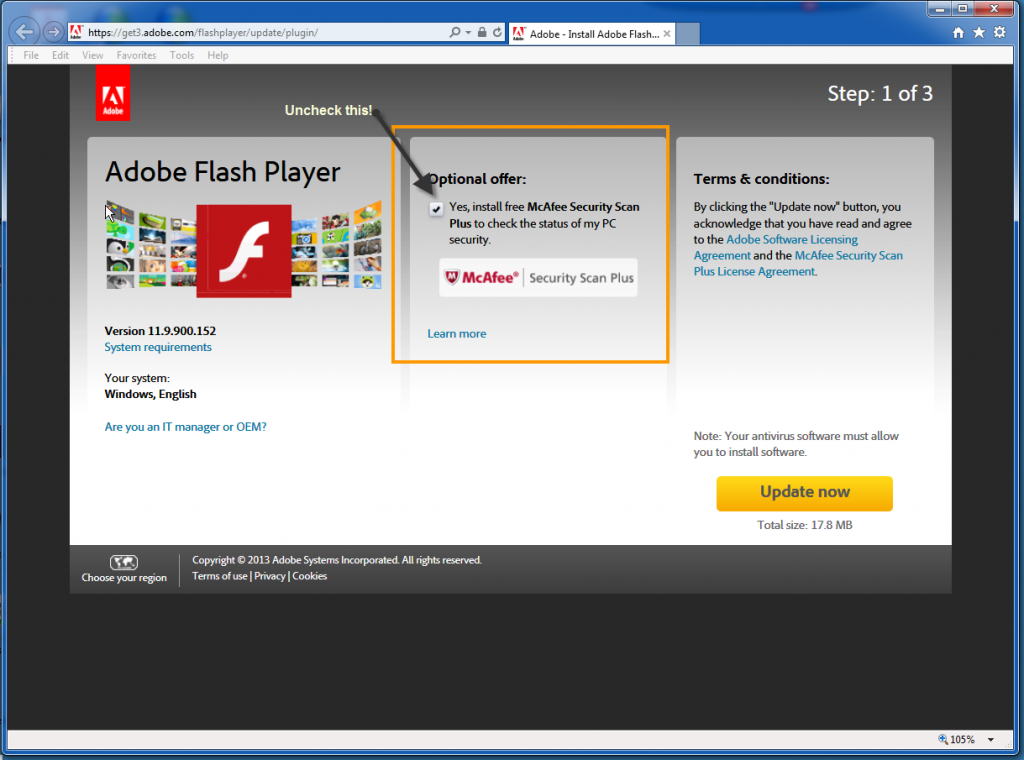Click the browser Forward arrow button
This screenshot has height=760, width=1024.
click(54, 31)
